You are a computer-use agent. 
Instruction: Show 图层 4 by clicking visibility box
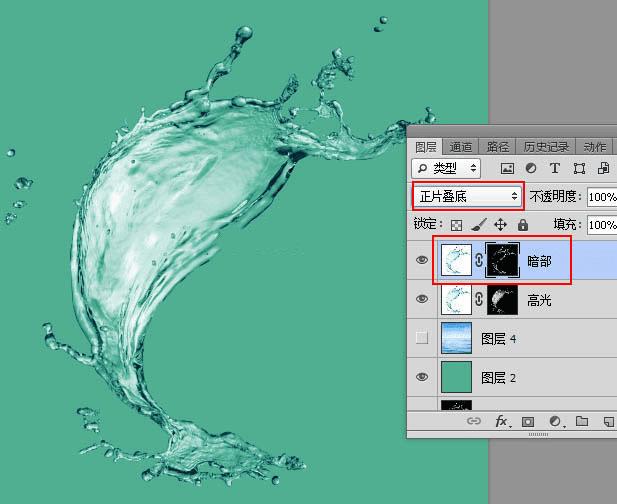pyautogui.click(x=422, y=338)
